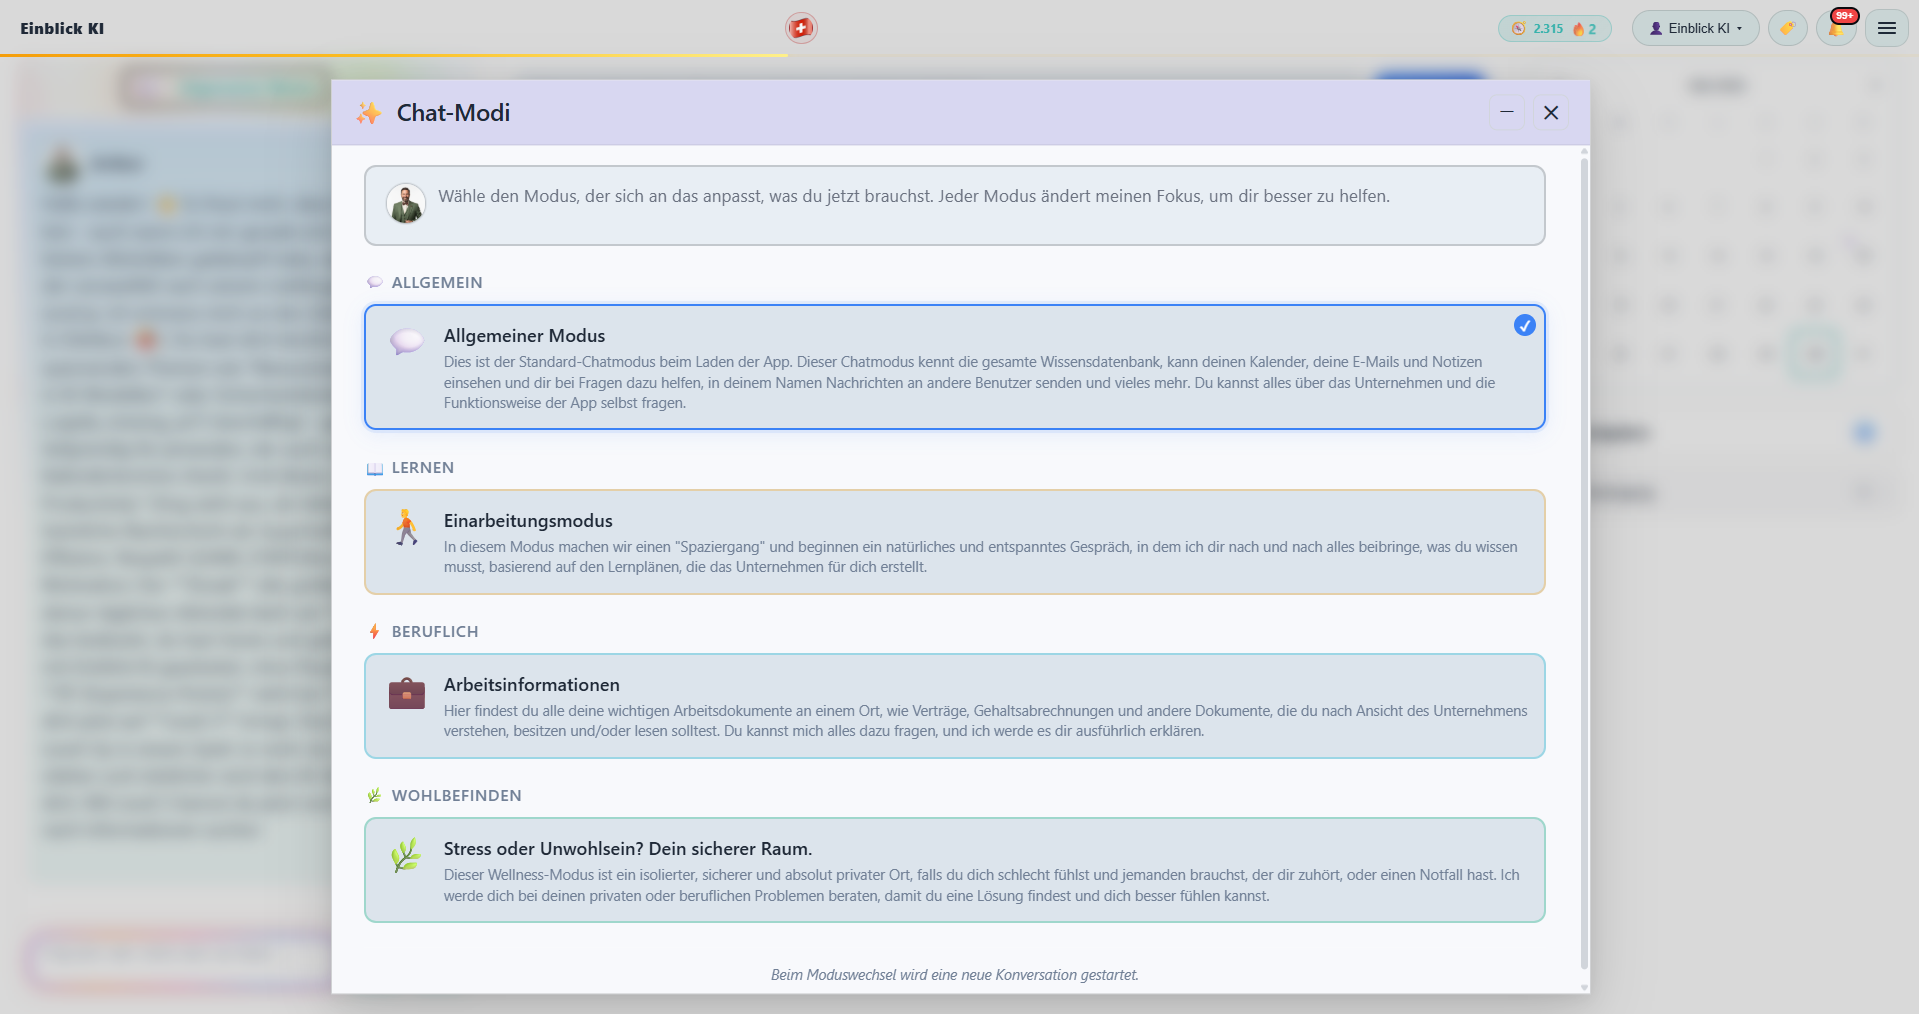The height and width of the screenshot is (1014, 1919).
Task: Close the Chat-Modi dialog
Action: coord(1551,112)
